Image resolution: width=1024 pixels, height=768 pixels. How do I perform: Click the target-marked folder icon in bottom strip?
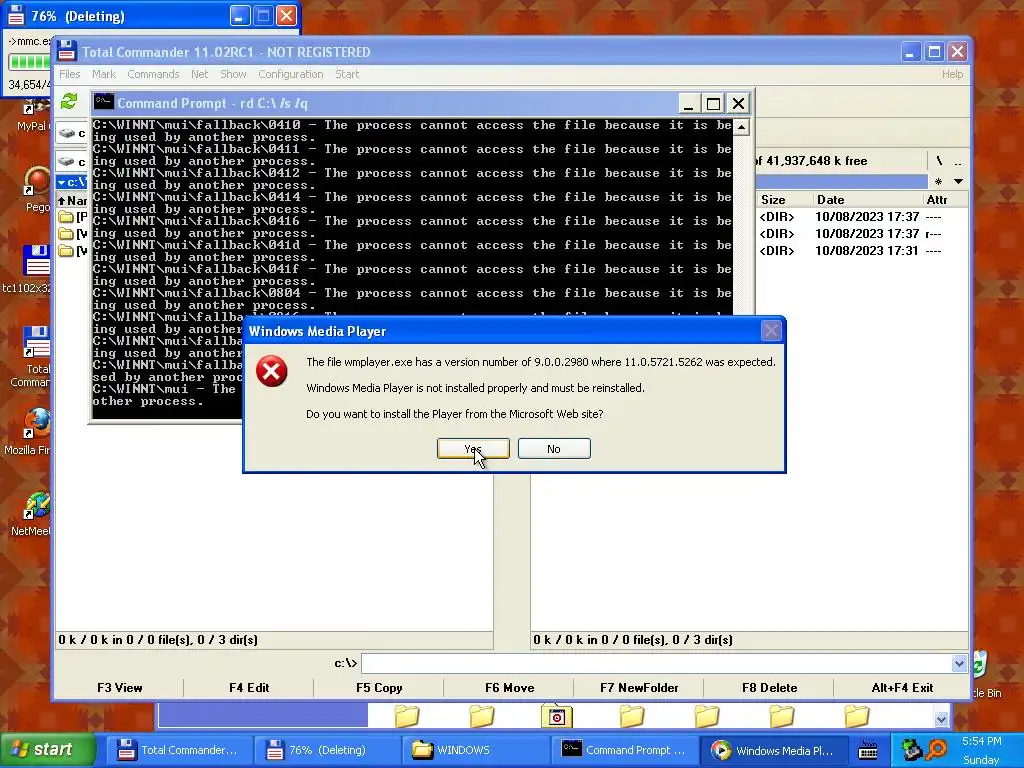click(x=556, y=716)
